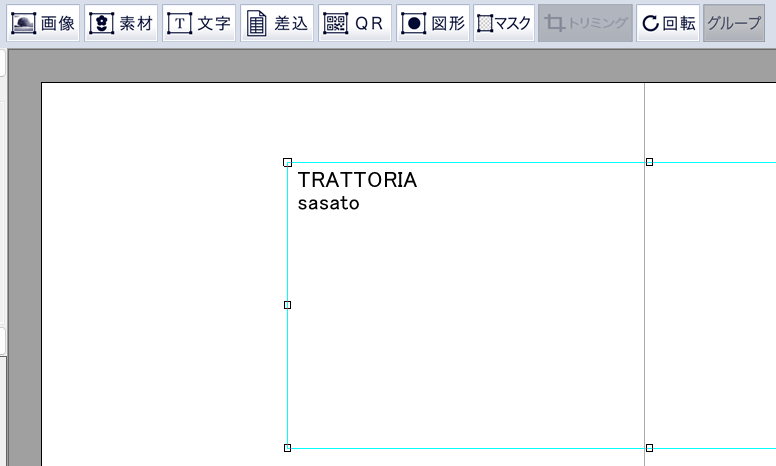Apply the マスク (mask) tool
The width and height of the screenshot is (776, 466).
click(x=504, y=23)
